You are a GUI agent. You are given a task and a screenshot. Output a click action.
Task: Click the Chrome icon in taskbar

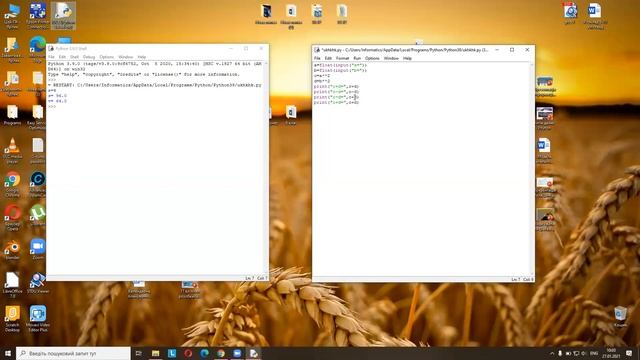pos(221,353)
